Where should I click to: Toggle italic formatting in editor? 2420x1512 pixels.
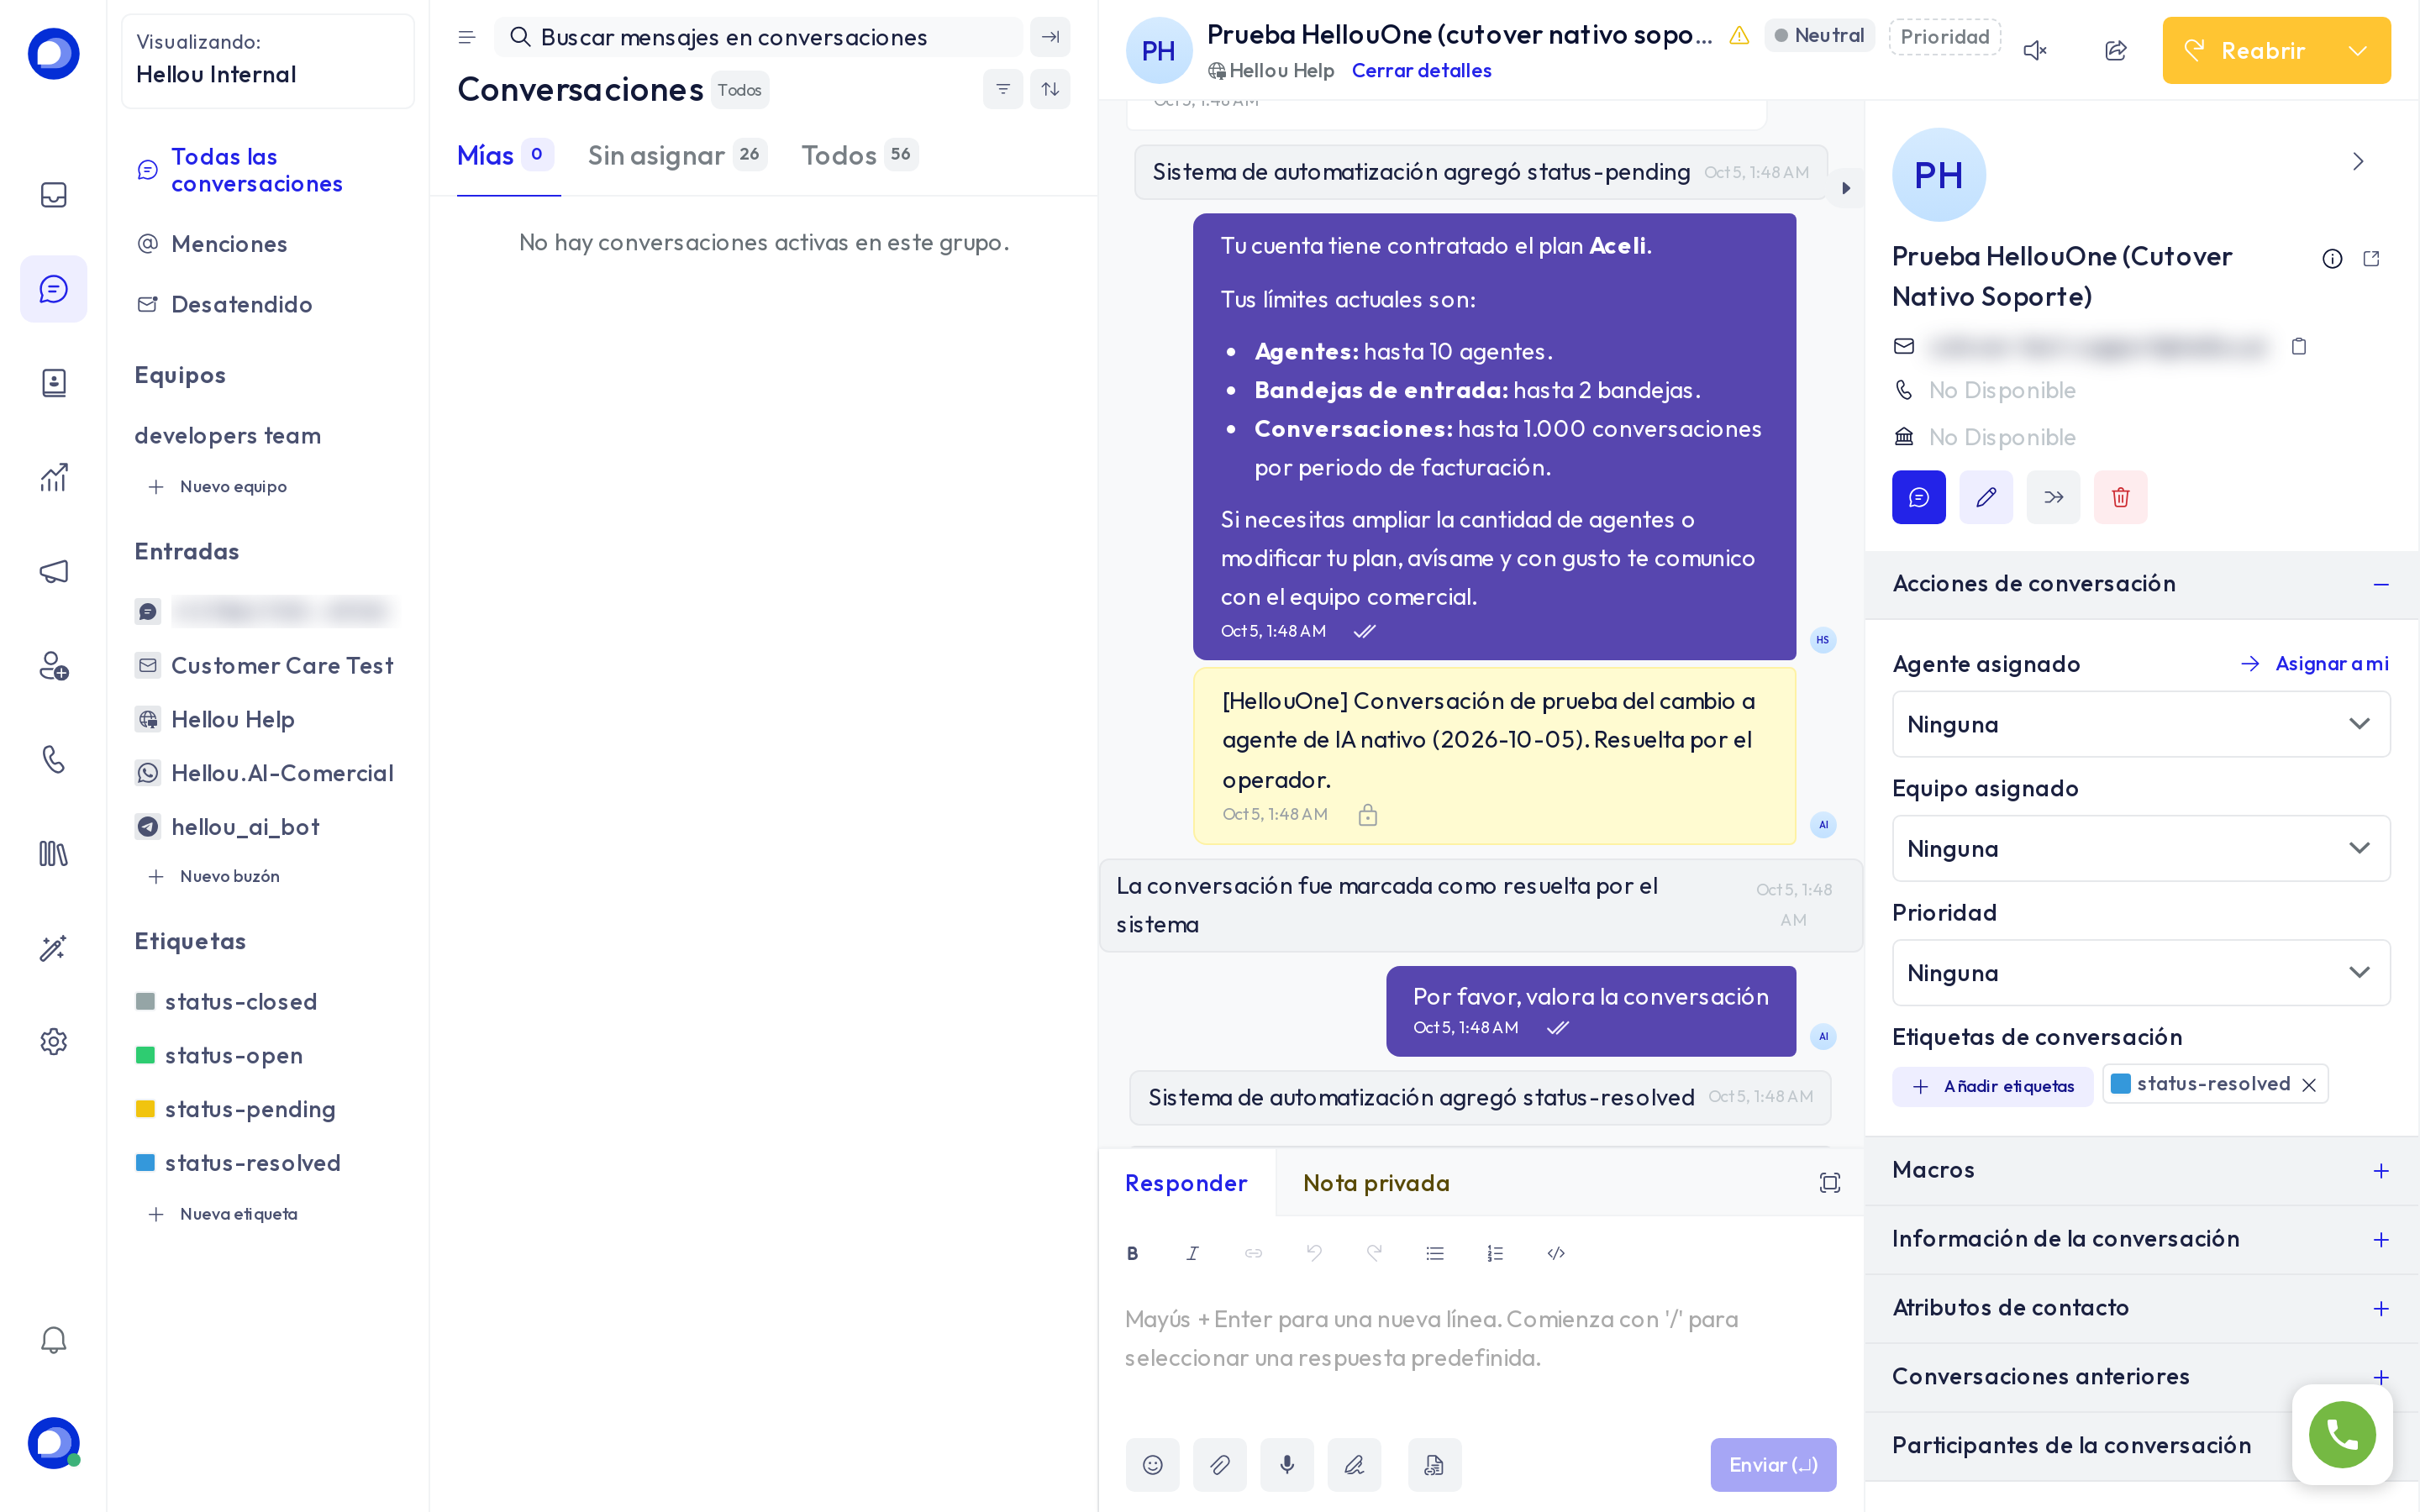[x=1192, y=1253]
